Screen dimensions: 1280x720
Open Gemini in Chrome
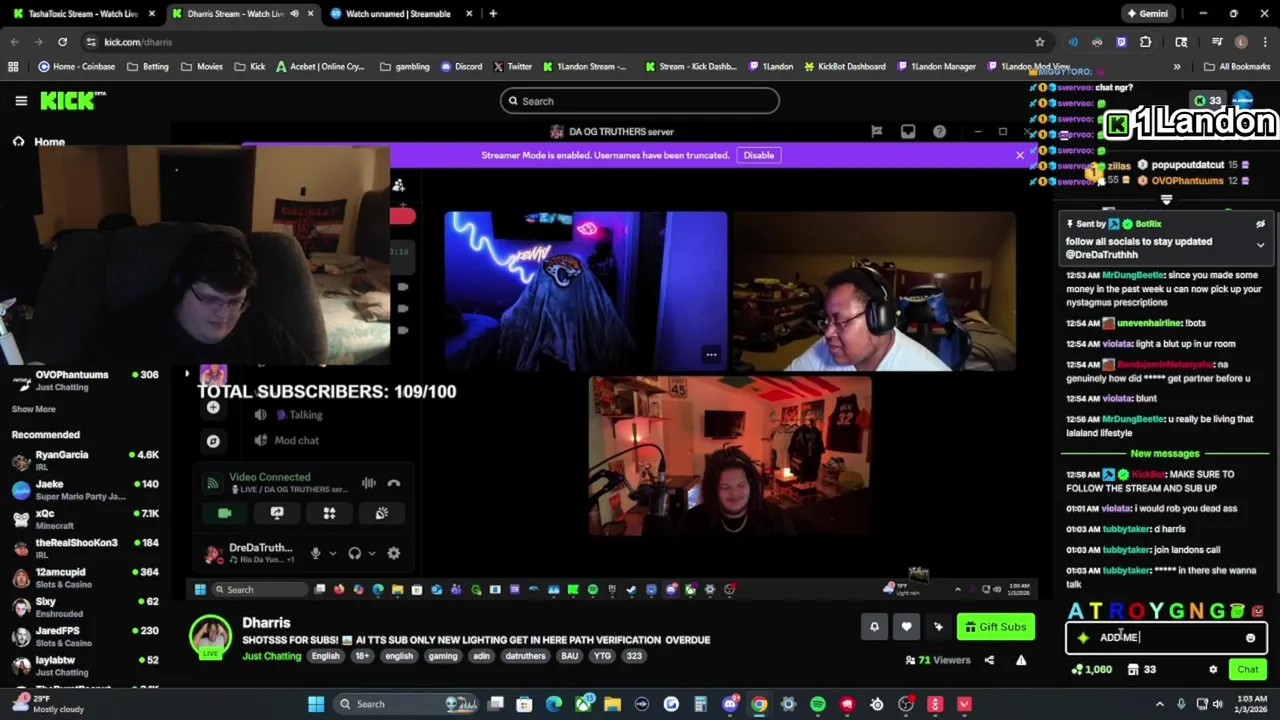click(x=1148, y=14)
